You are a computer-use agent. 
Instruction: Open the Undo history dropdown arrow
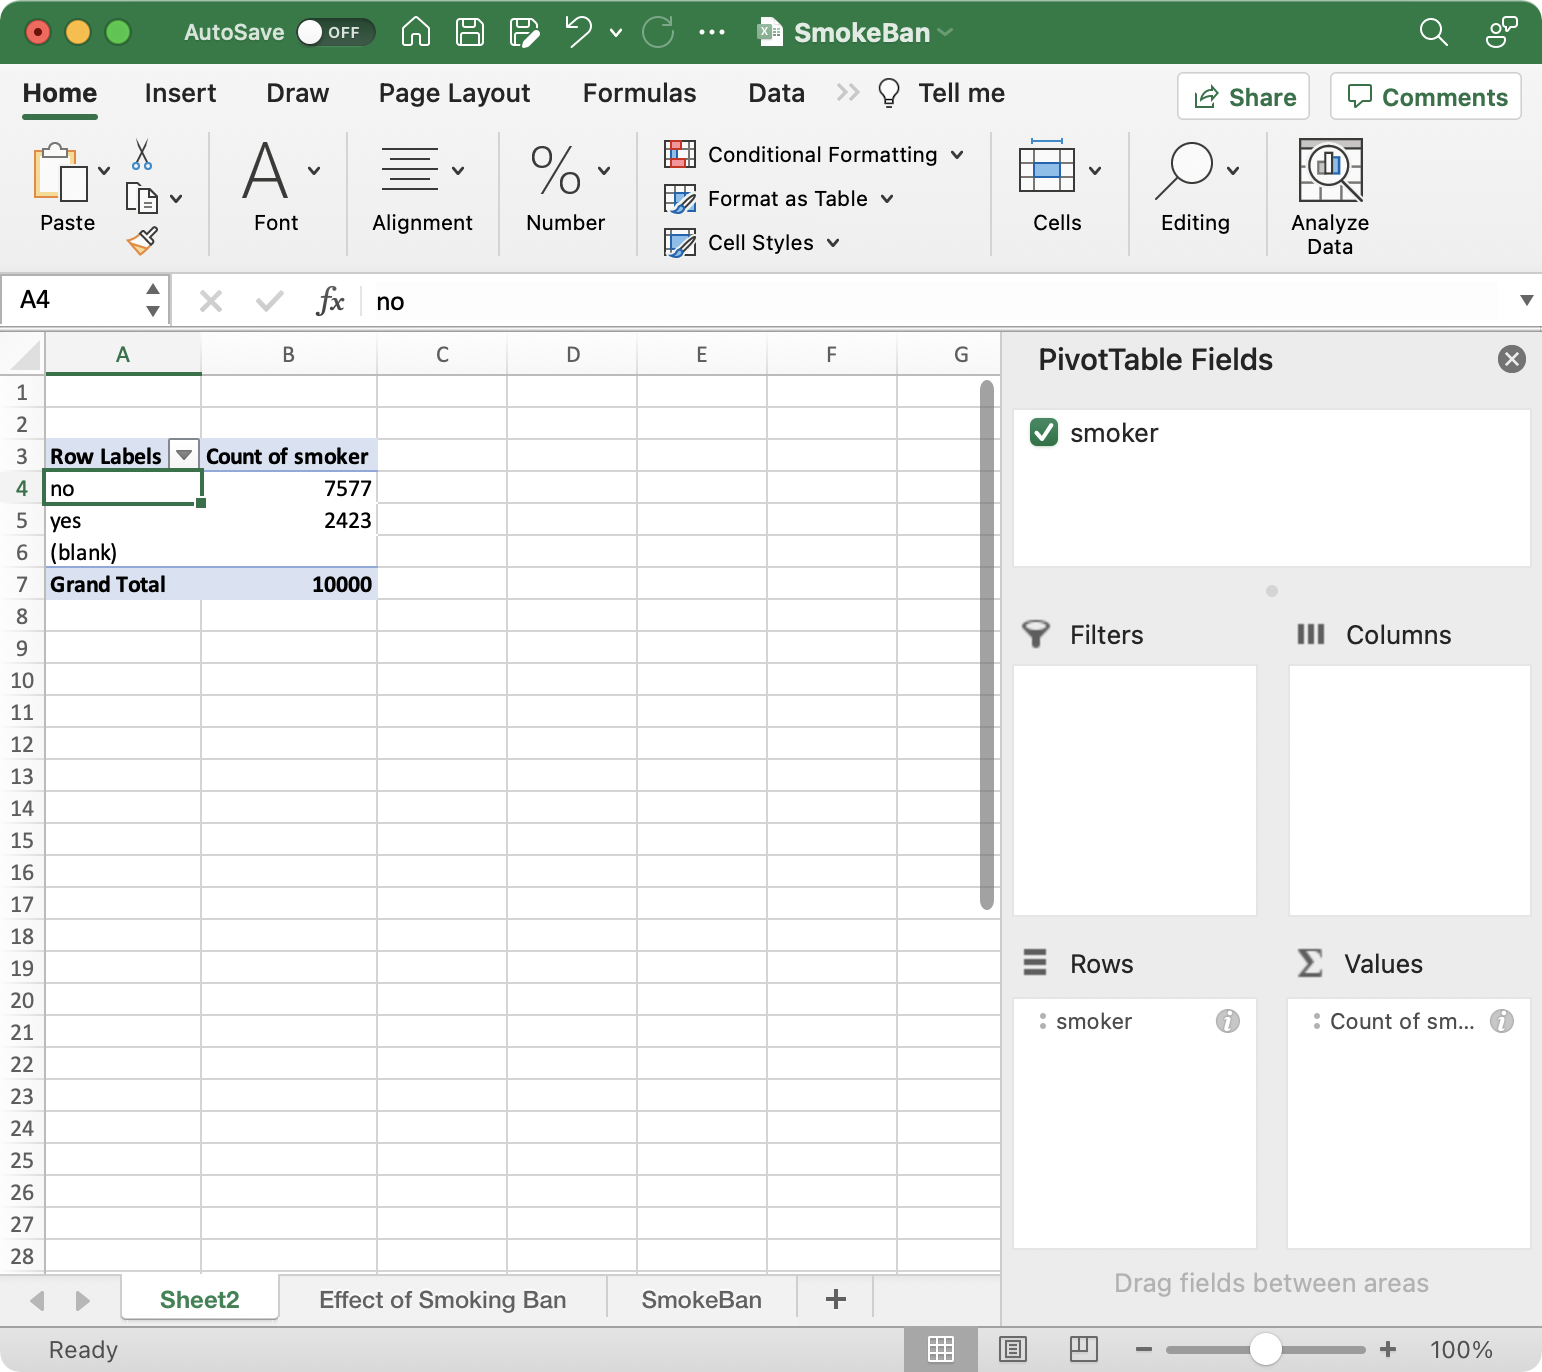click(616, 33)
